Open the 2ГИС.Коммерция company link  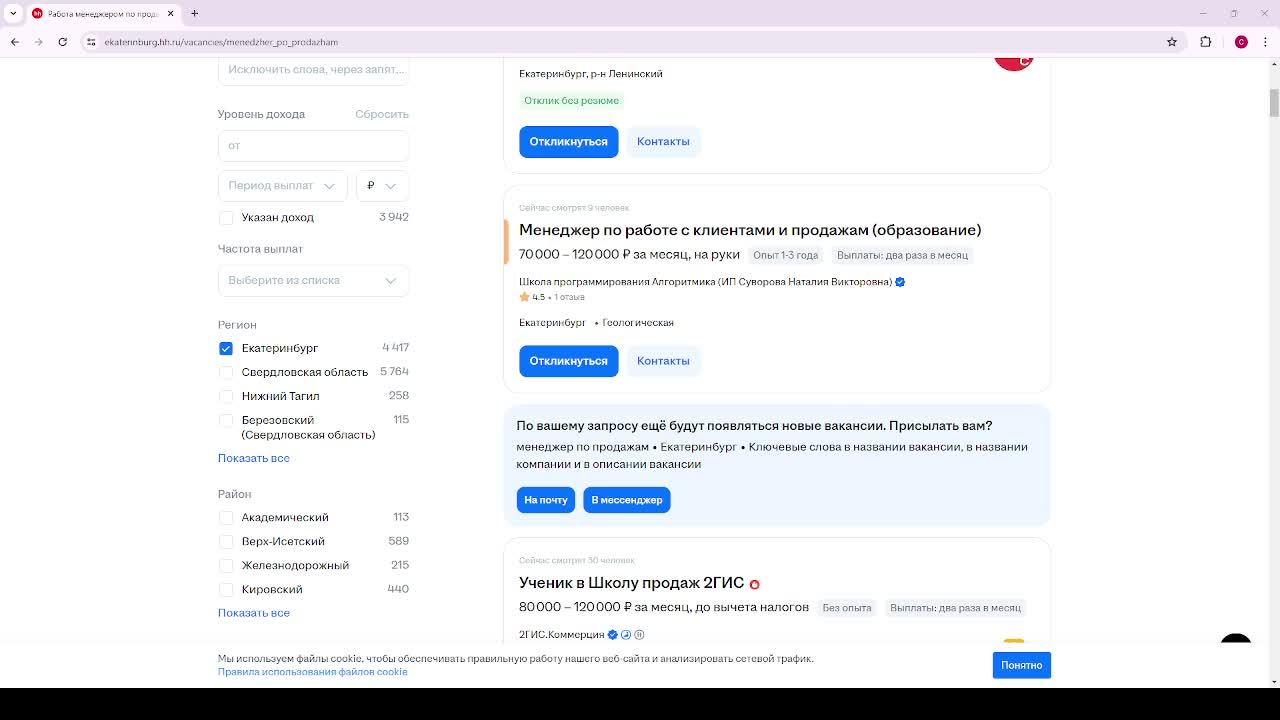562,634
